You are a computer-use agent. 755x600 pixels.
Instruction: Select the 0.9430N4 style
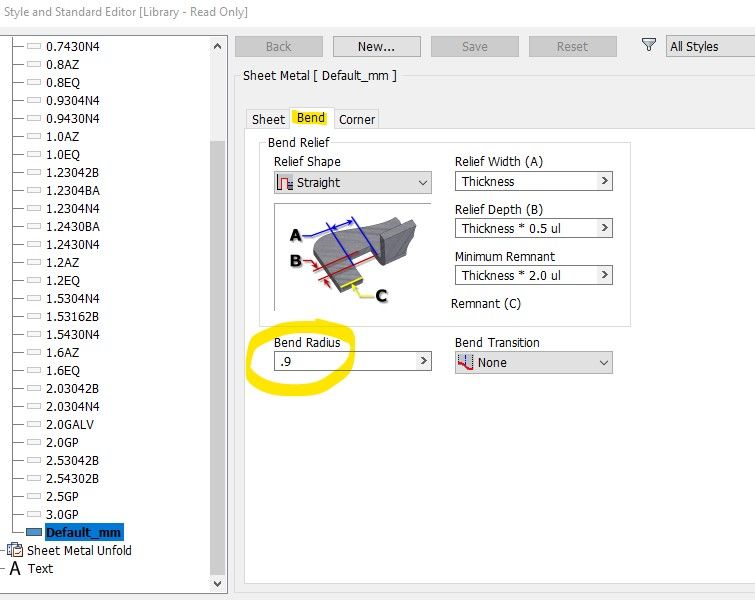73,118
